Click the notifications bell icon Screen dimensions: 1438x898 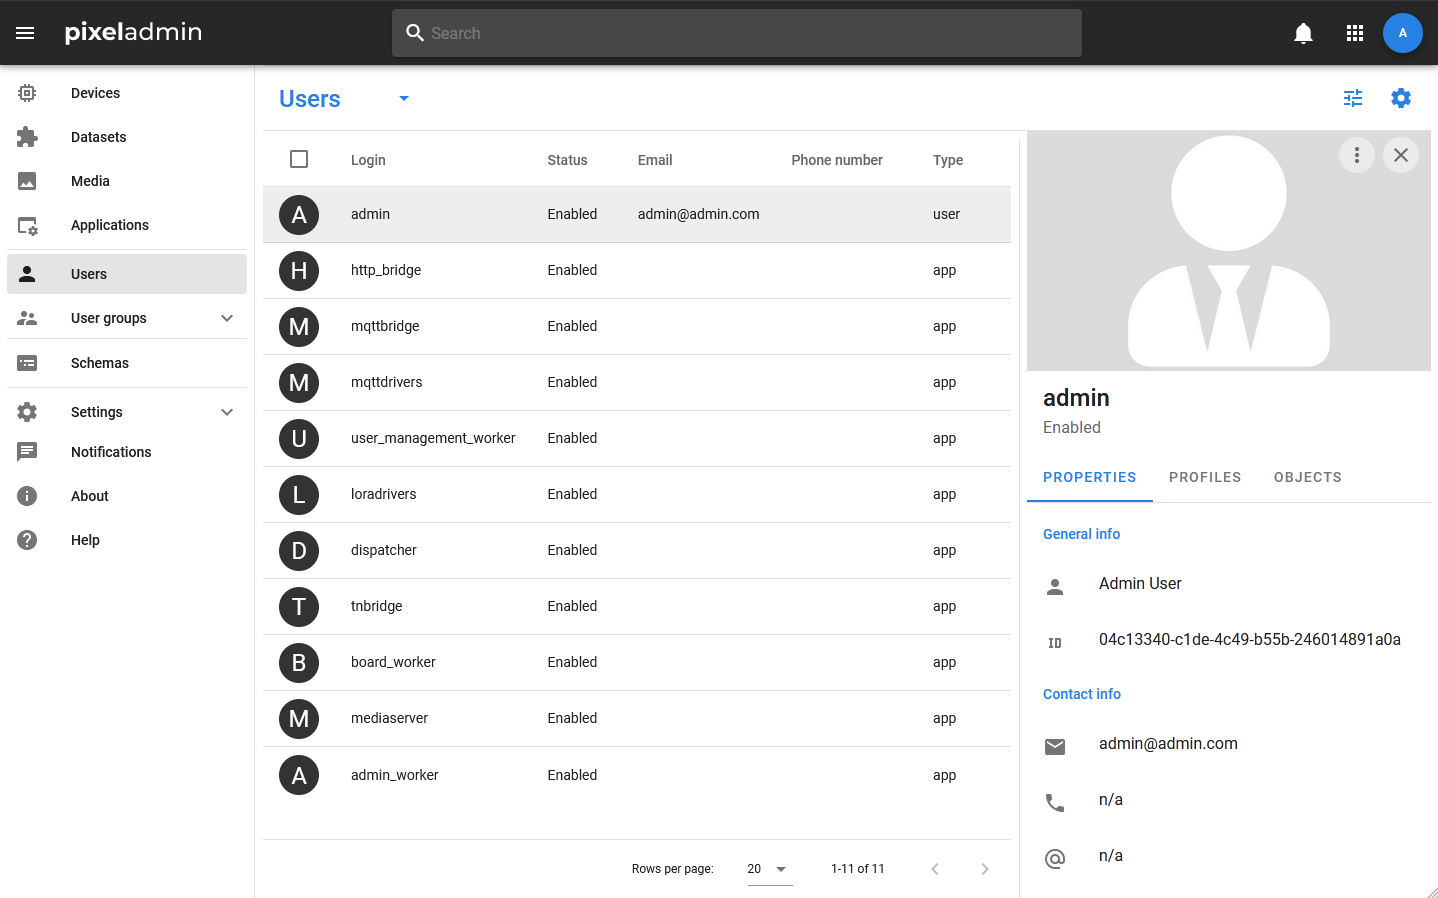pos(1303,33)
